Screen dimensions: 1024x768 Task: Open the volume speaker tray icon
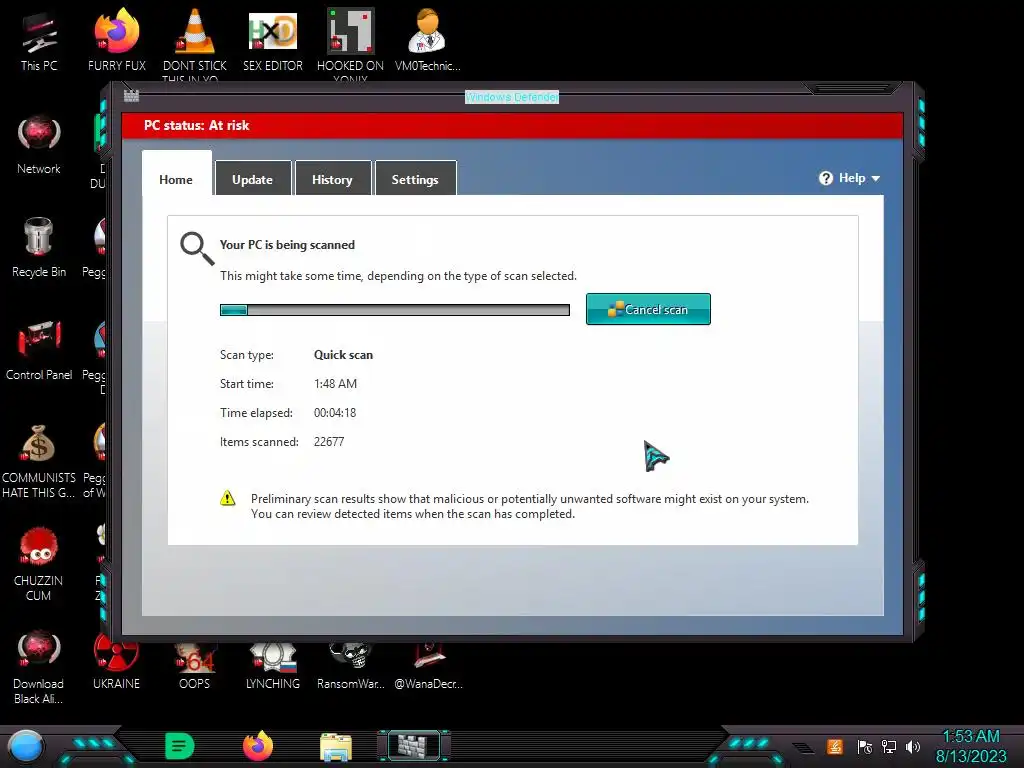point(913,746)
